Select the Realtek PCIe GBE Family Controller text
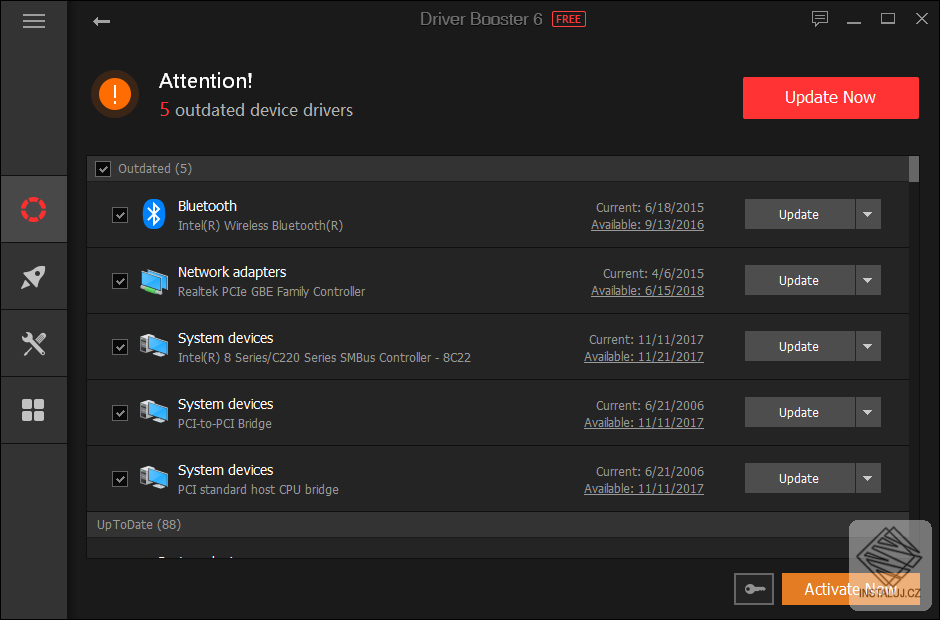940x620 pixels. click(271, 292)
